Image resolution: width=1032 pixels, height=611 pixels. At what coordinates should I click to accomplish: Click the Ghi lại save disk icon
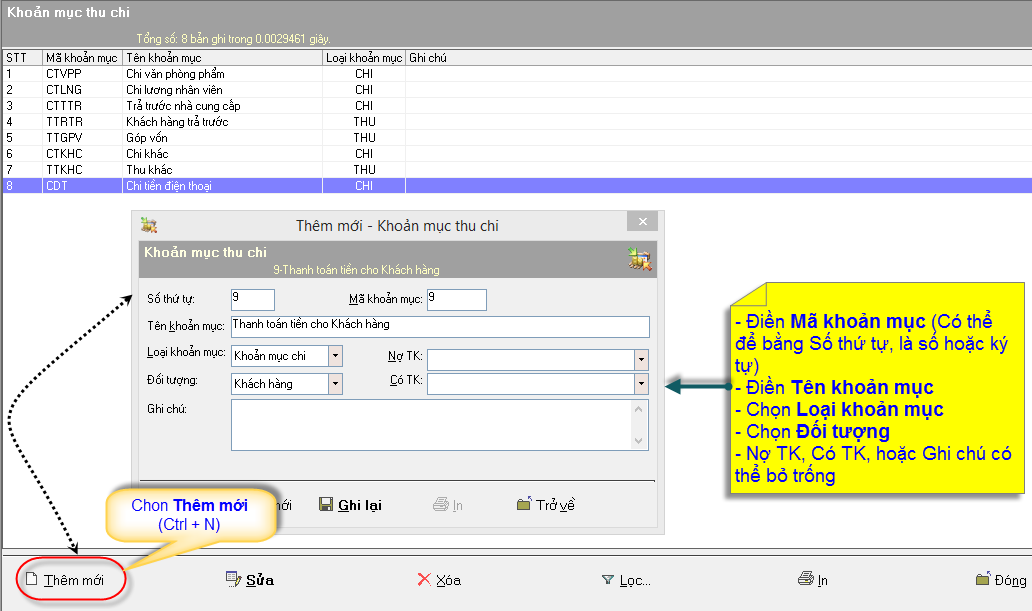pyautogui.click(x=326, y=505)
